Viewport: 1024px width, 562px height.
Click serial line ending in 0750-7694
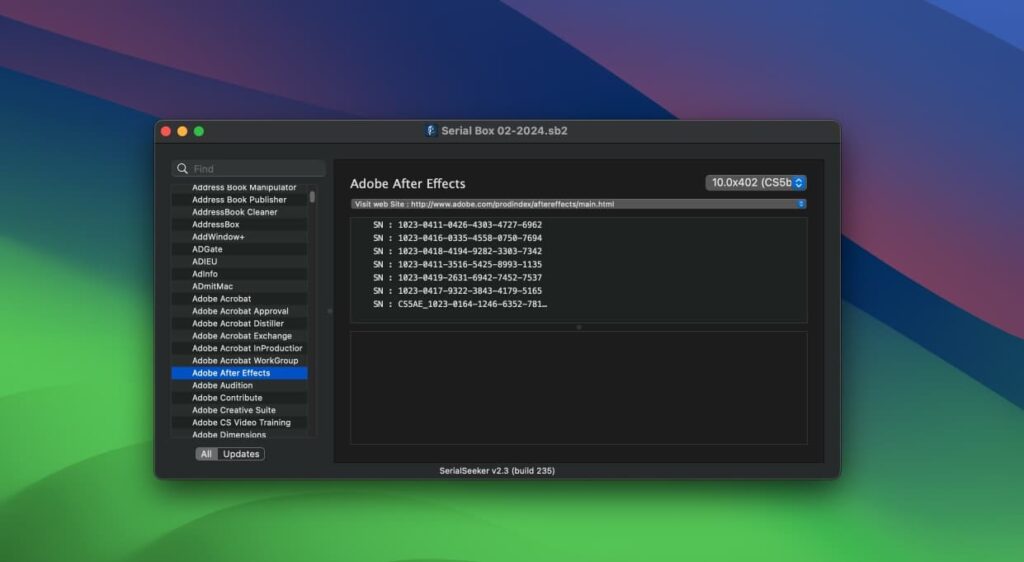coord(457,238)
